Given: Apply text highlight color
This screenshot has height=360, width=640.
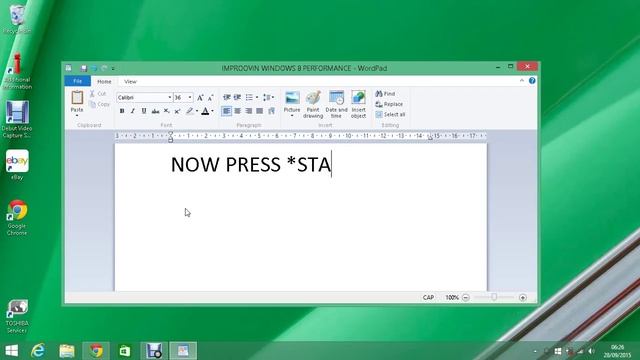Looking at the screenshot, I should pyautogui.click(x=189, y=111).
